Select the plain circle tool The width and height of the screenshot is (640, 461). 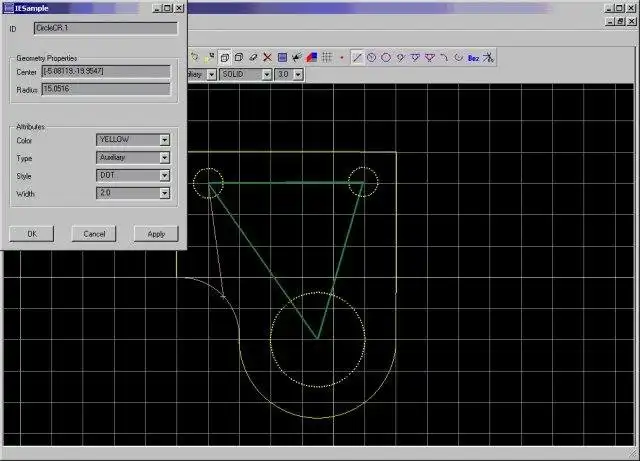tap(386, 58)
